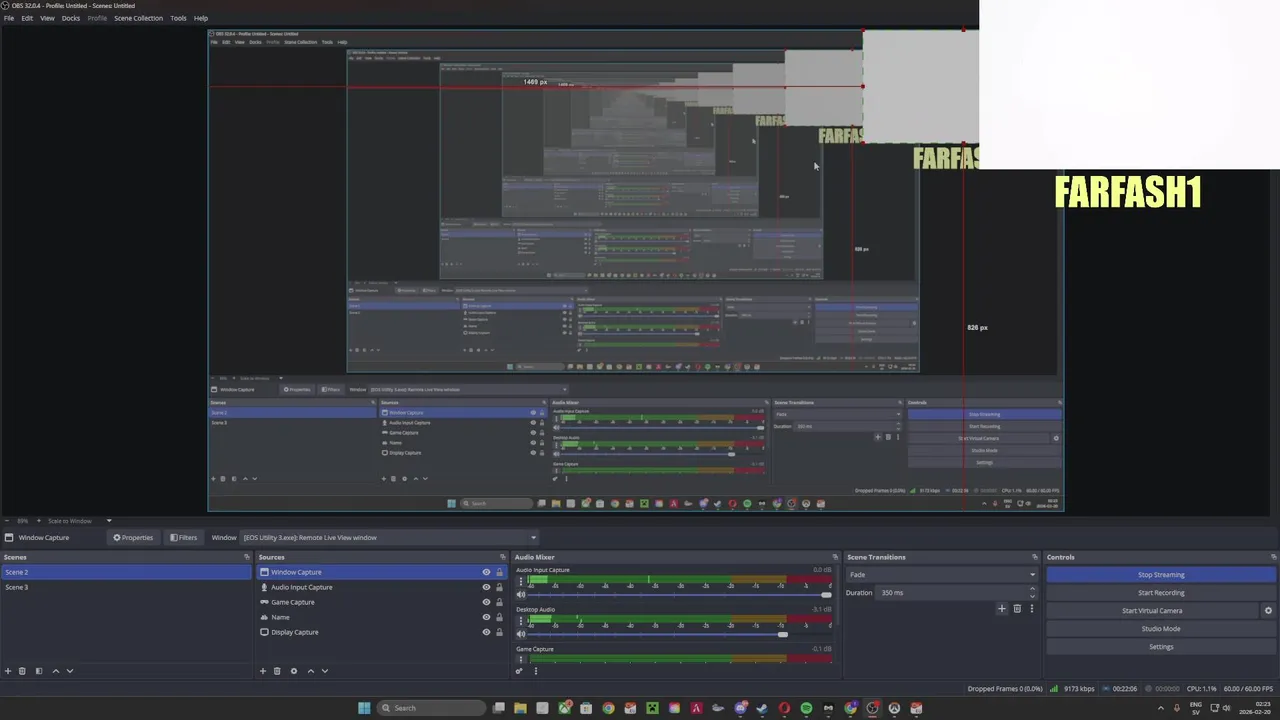This screenshot has height=720, width=1280.
Task: Enable Studio Mode
Action: [1161, 629]
